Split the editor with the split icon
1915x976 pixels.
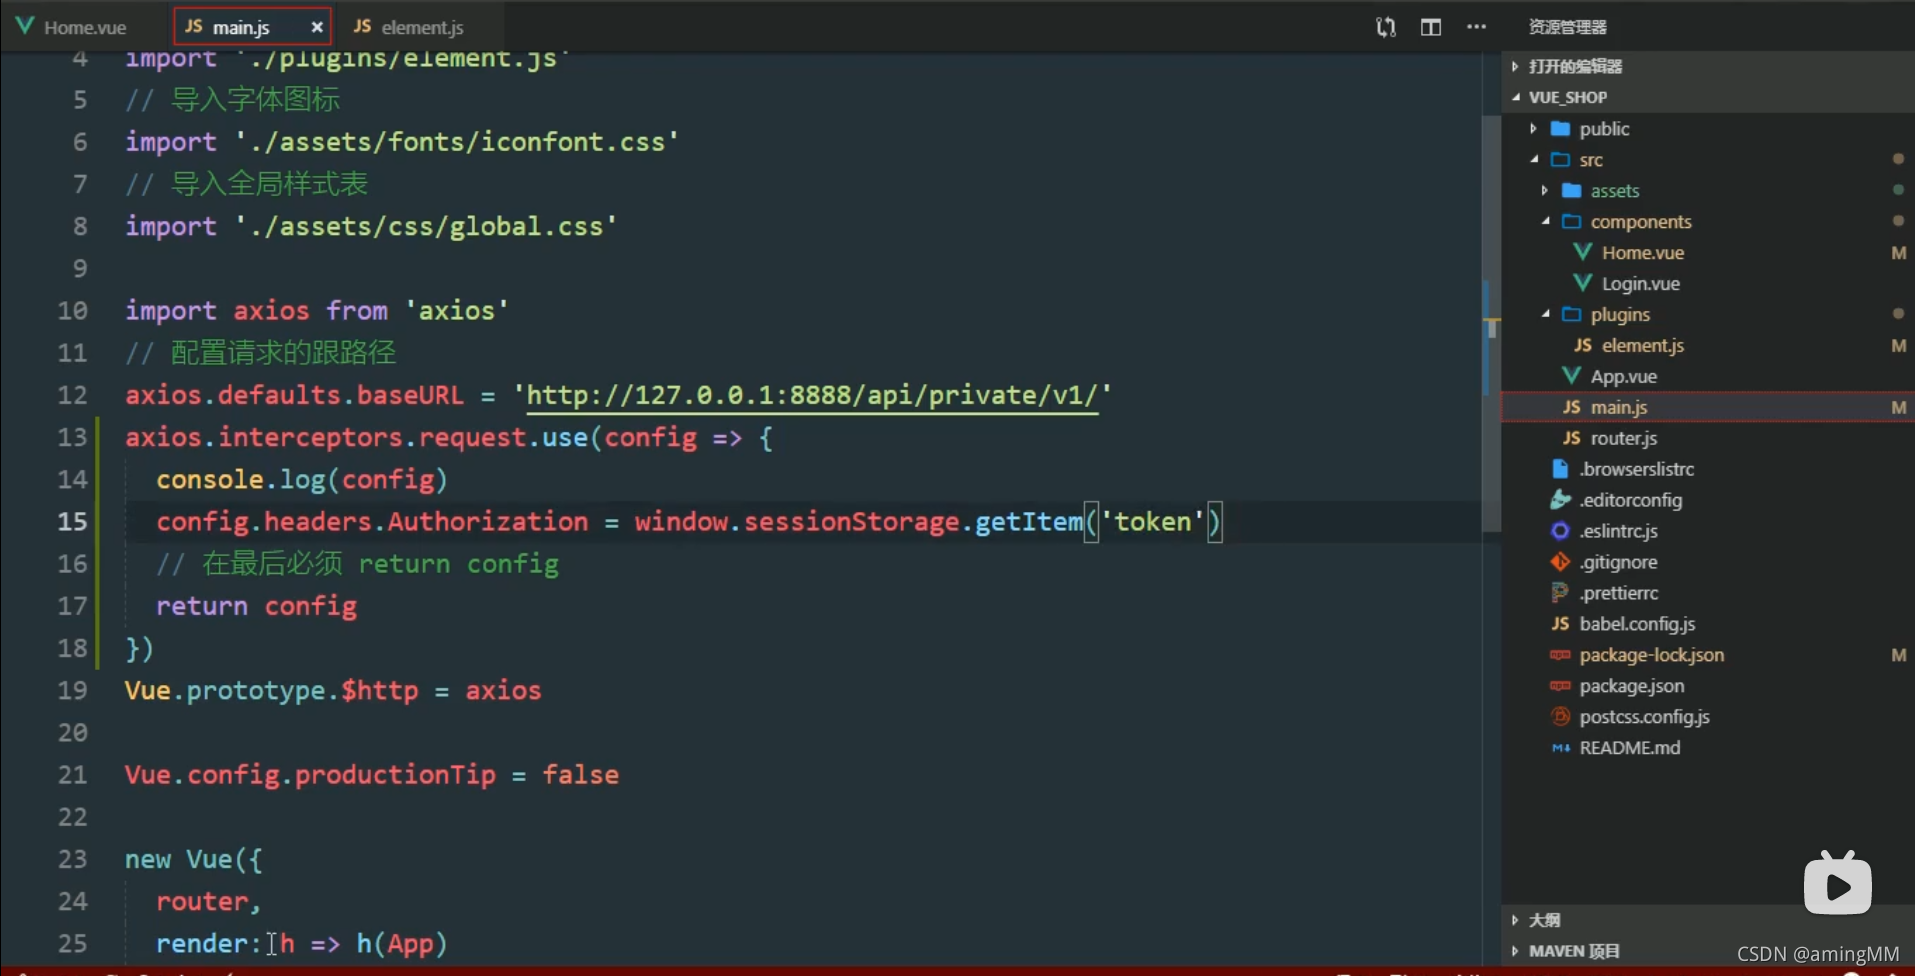[x=1431, y=27]
